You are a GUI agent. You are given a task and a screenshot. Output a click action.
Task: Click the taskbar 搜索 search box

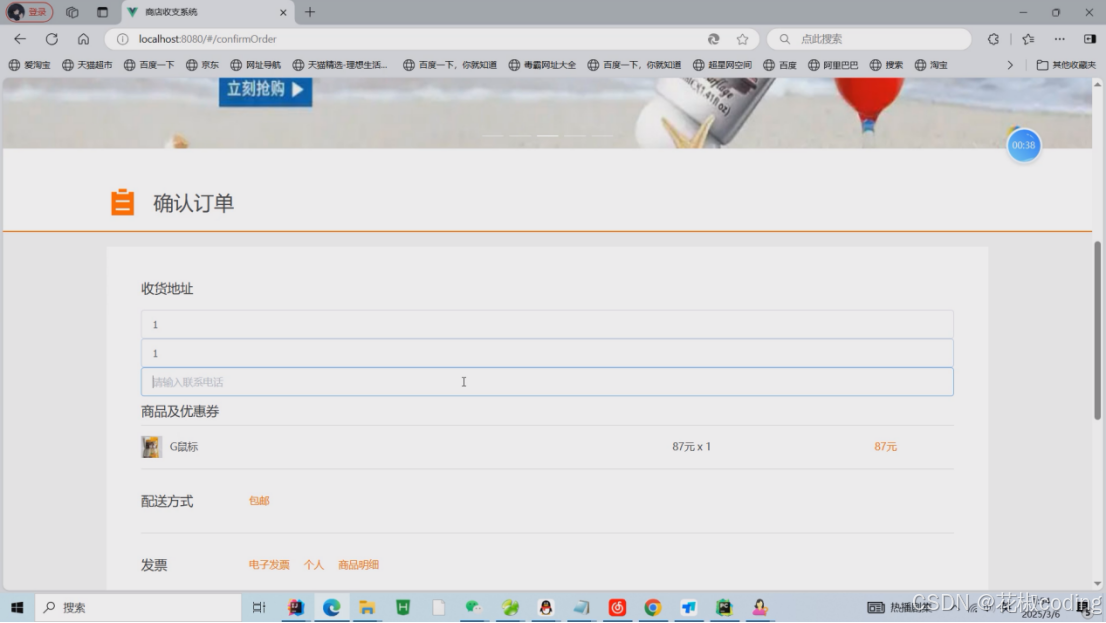click(x=138, y=607)
